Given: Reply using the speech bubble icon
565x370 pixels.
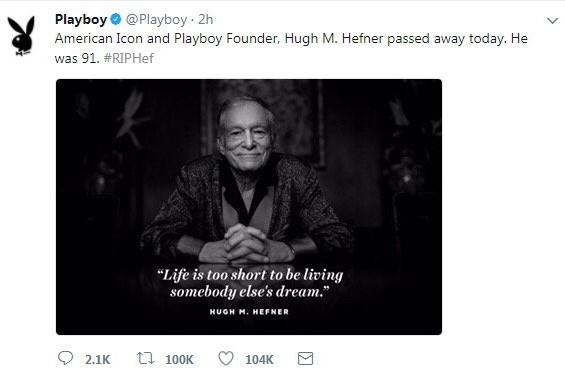Looking at the screenshot, I should (66, 358).
